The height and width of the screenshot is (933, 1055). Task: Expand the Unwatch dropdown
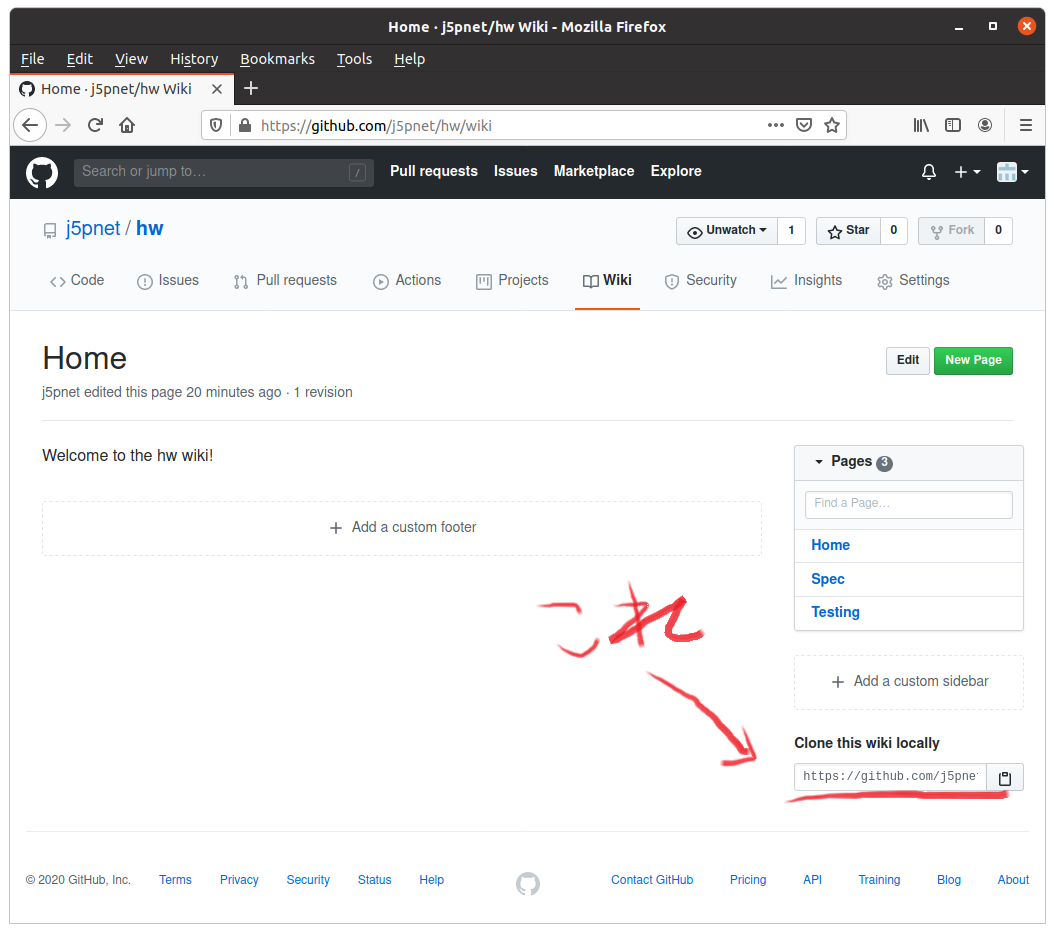727,231
